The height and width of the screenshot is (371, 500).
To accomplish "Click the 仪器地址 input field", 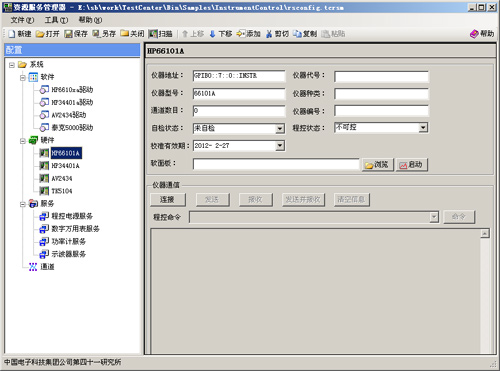I will pos(239,76).
